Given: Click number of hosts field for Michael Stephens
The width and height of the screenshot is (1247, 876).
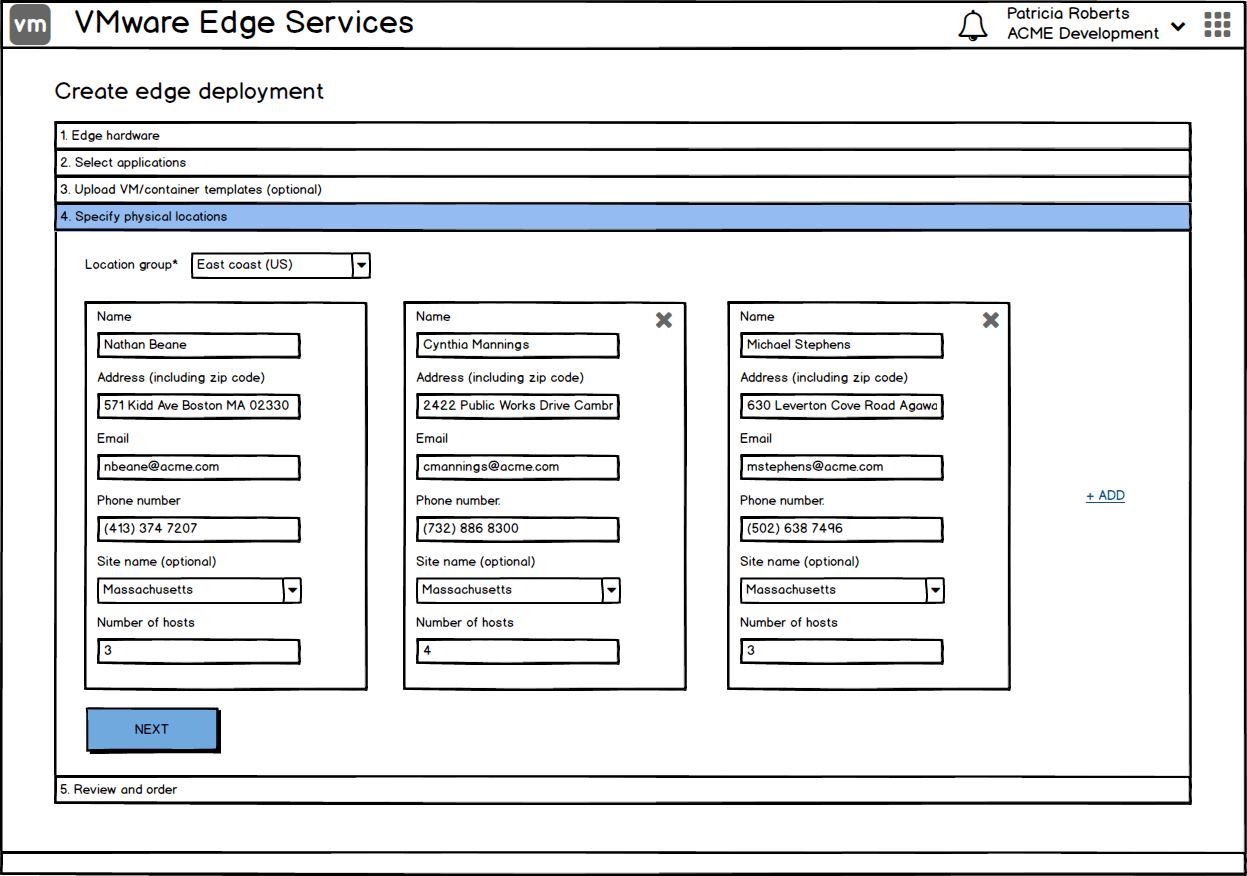Looking at the screenshot, I should click(x=842, y=651).
